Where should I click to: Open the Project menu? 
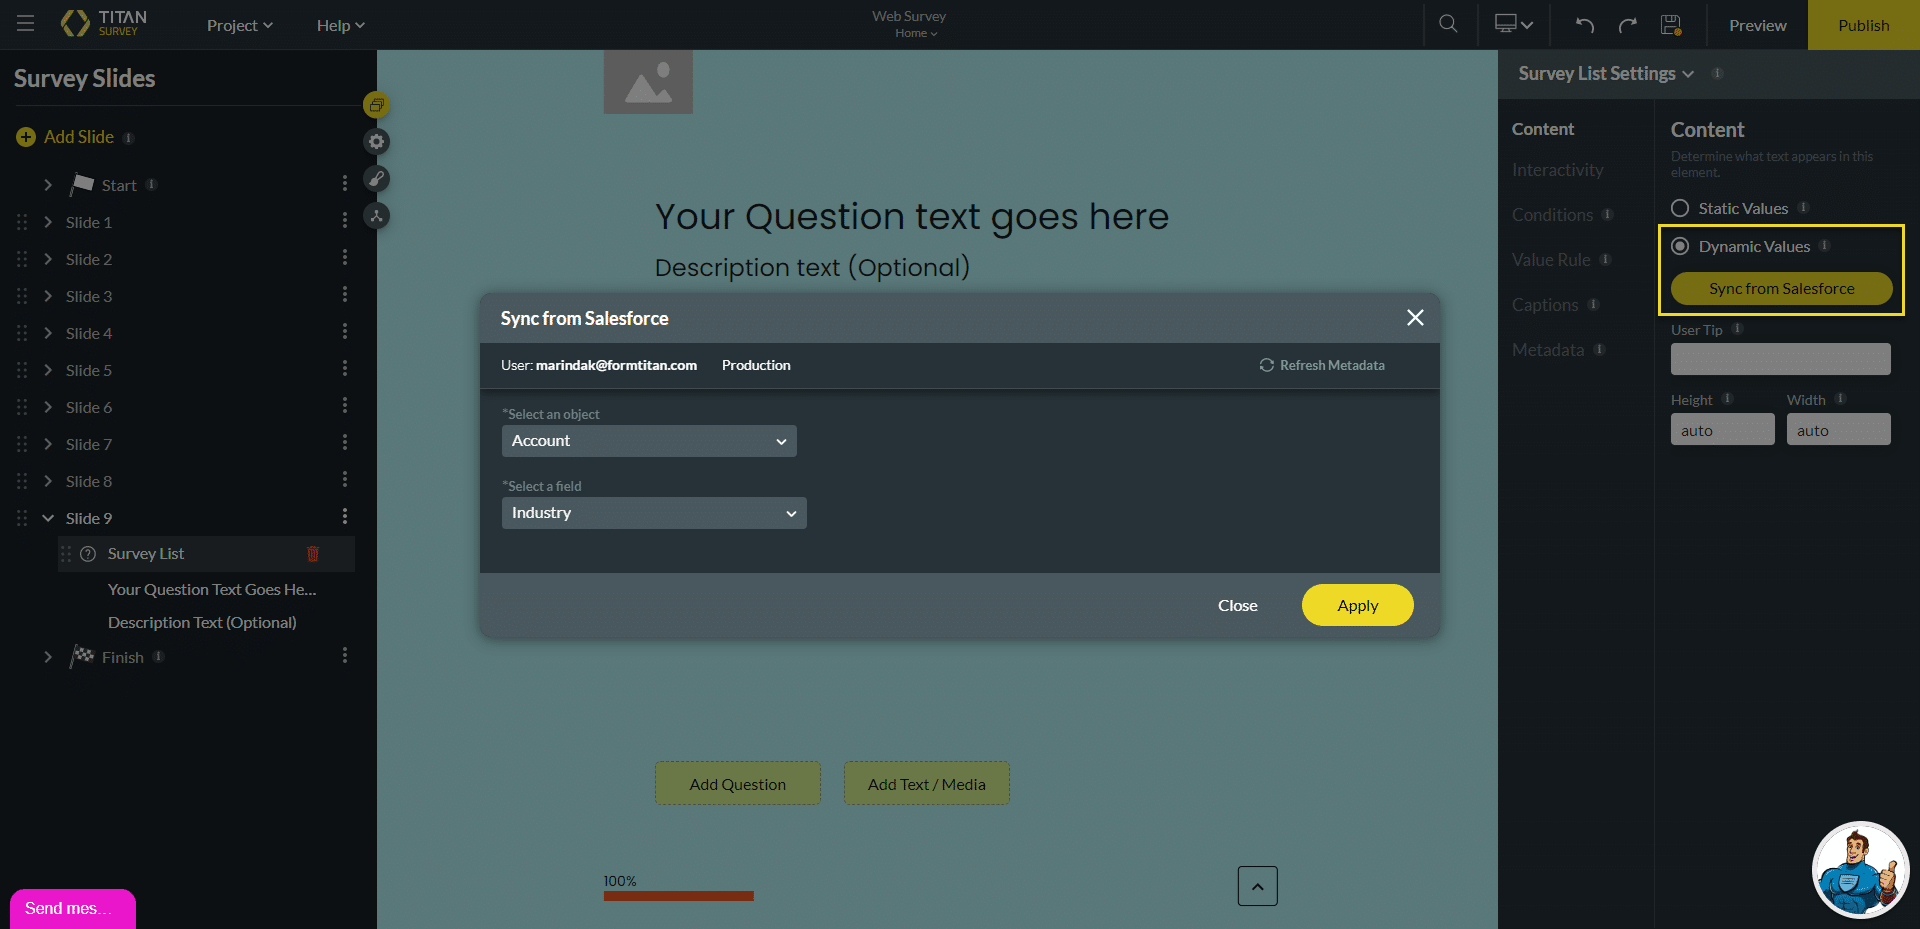[239, 26]
